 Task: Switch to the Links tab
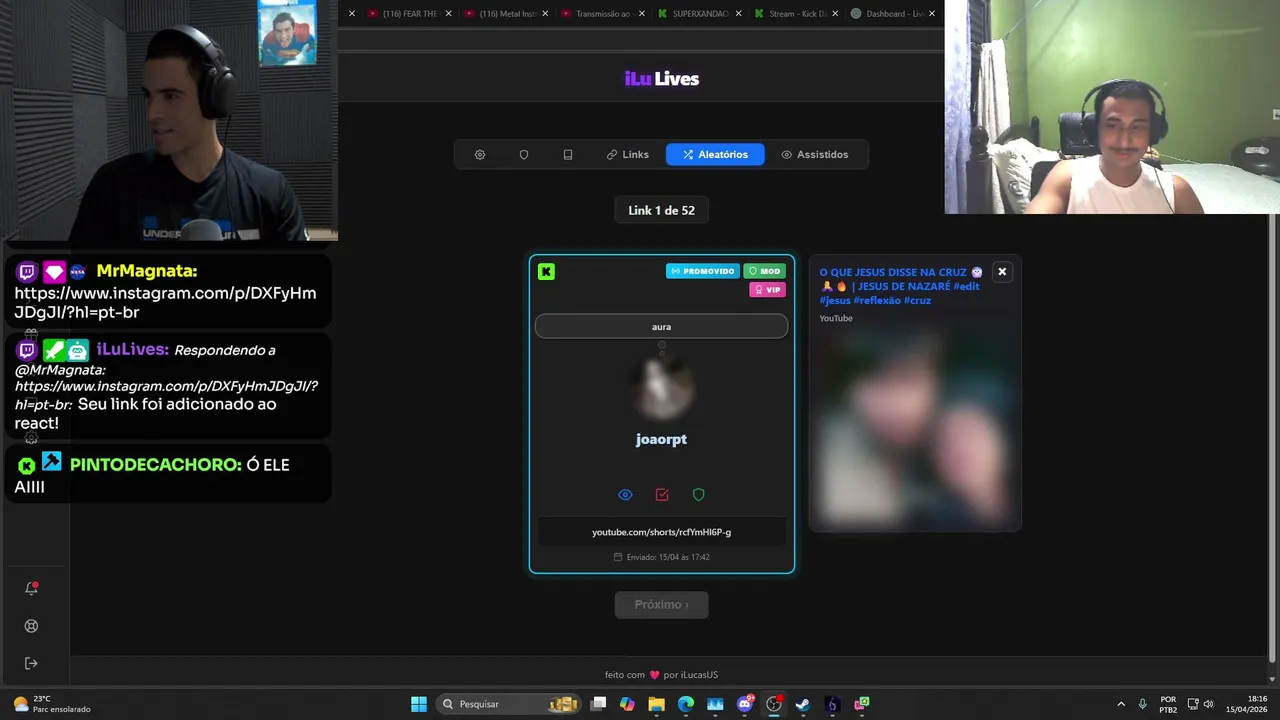[x=628, y=155]
